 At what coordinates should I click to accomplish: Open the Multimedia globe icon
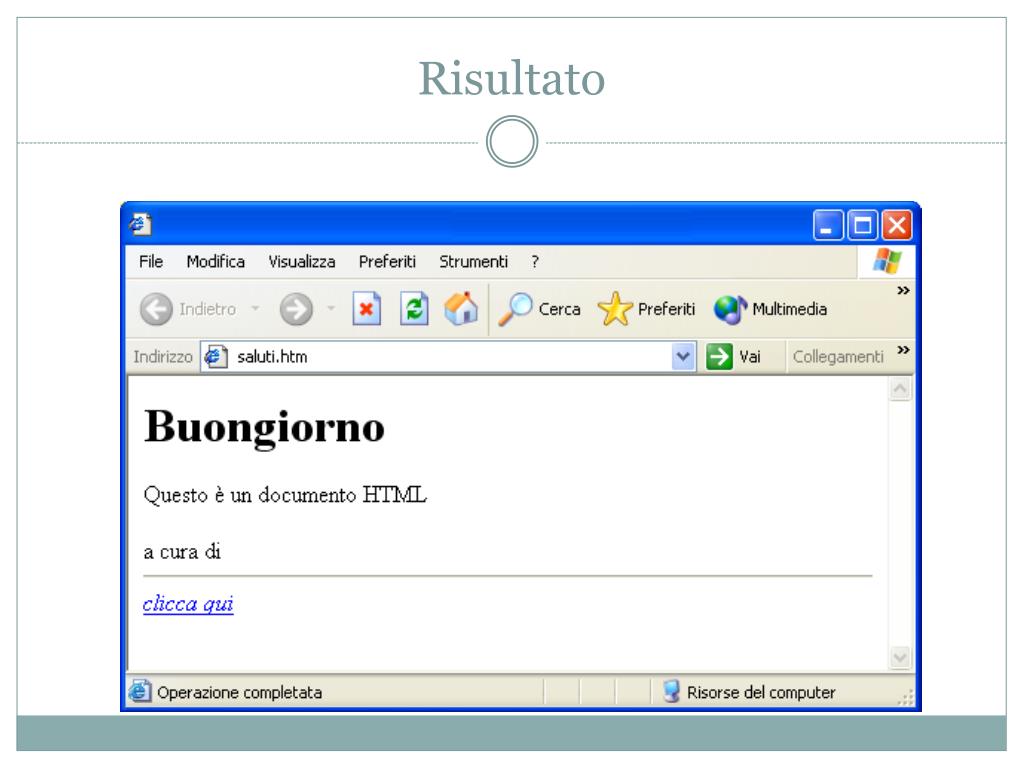click(730, 309)
